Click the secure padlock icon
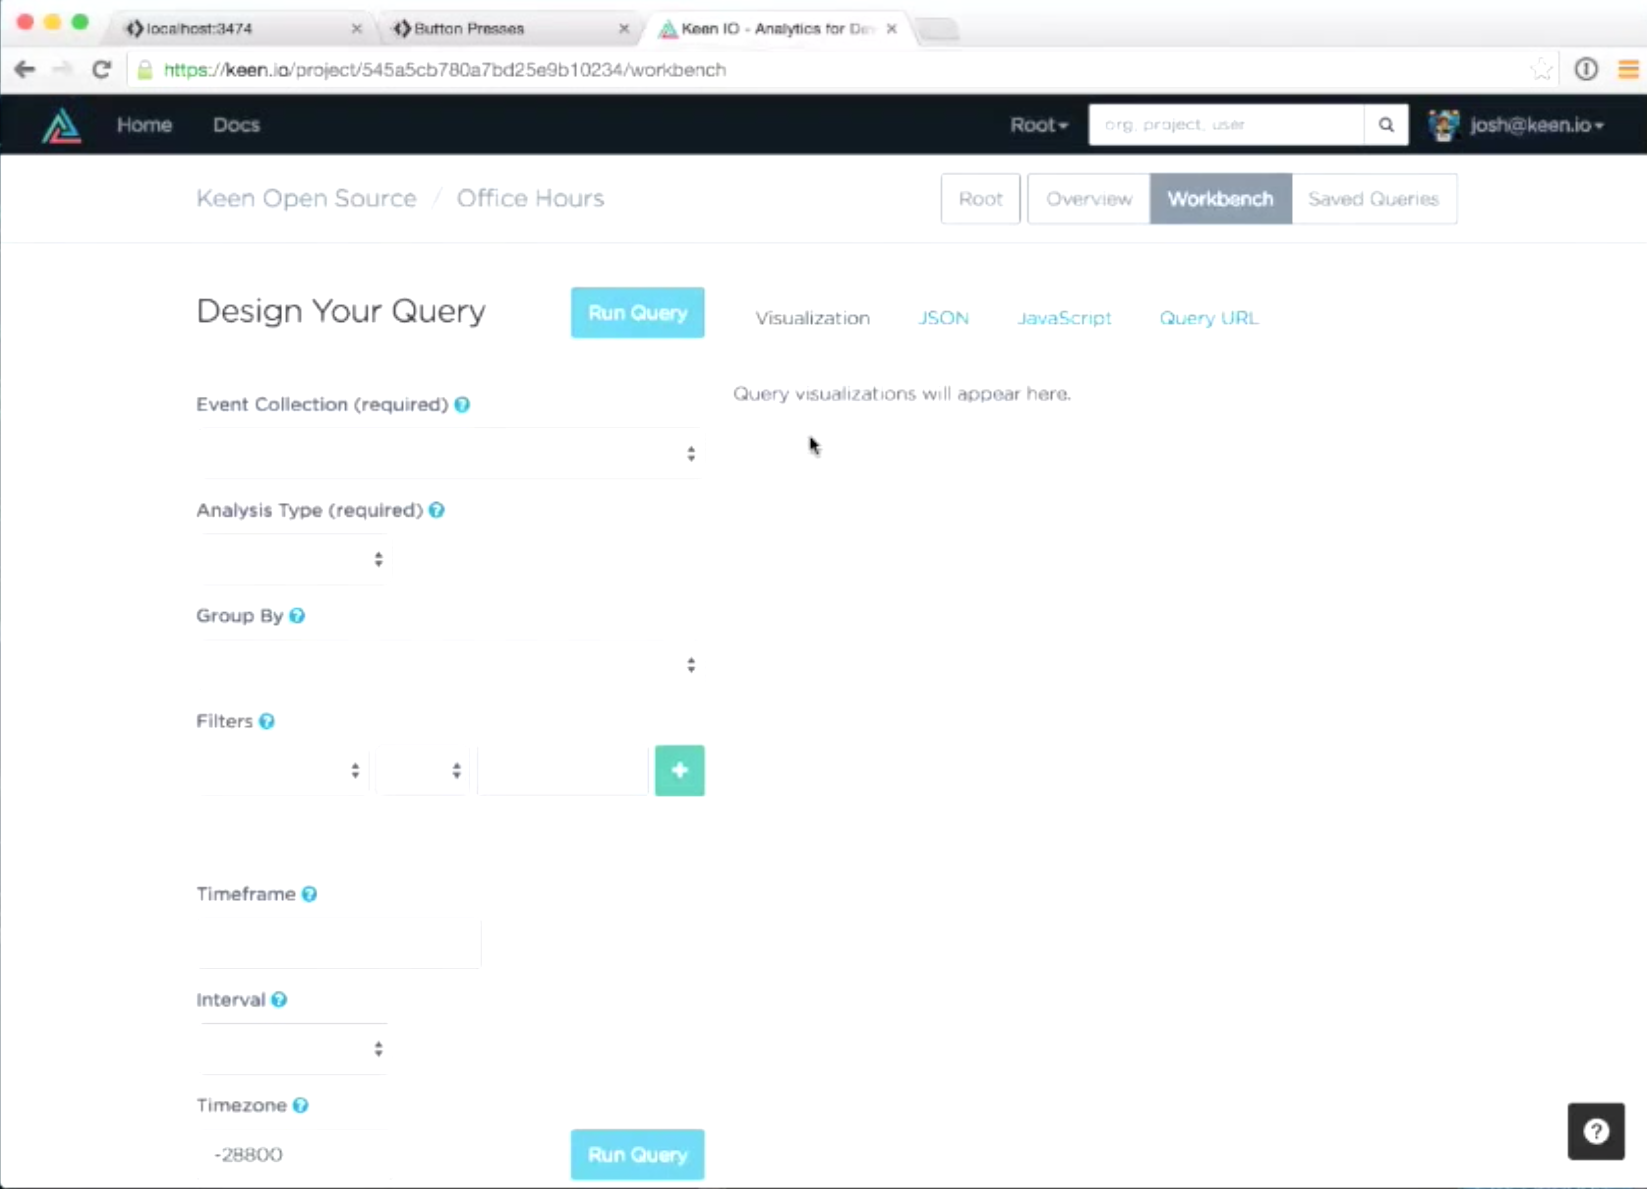The image size is (1647, 1189). pos(145,70)
